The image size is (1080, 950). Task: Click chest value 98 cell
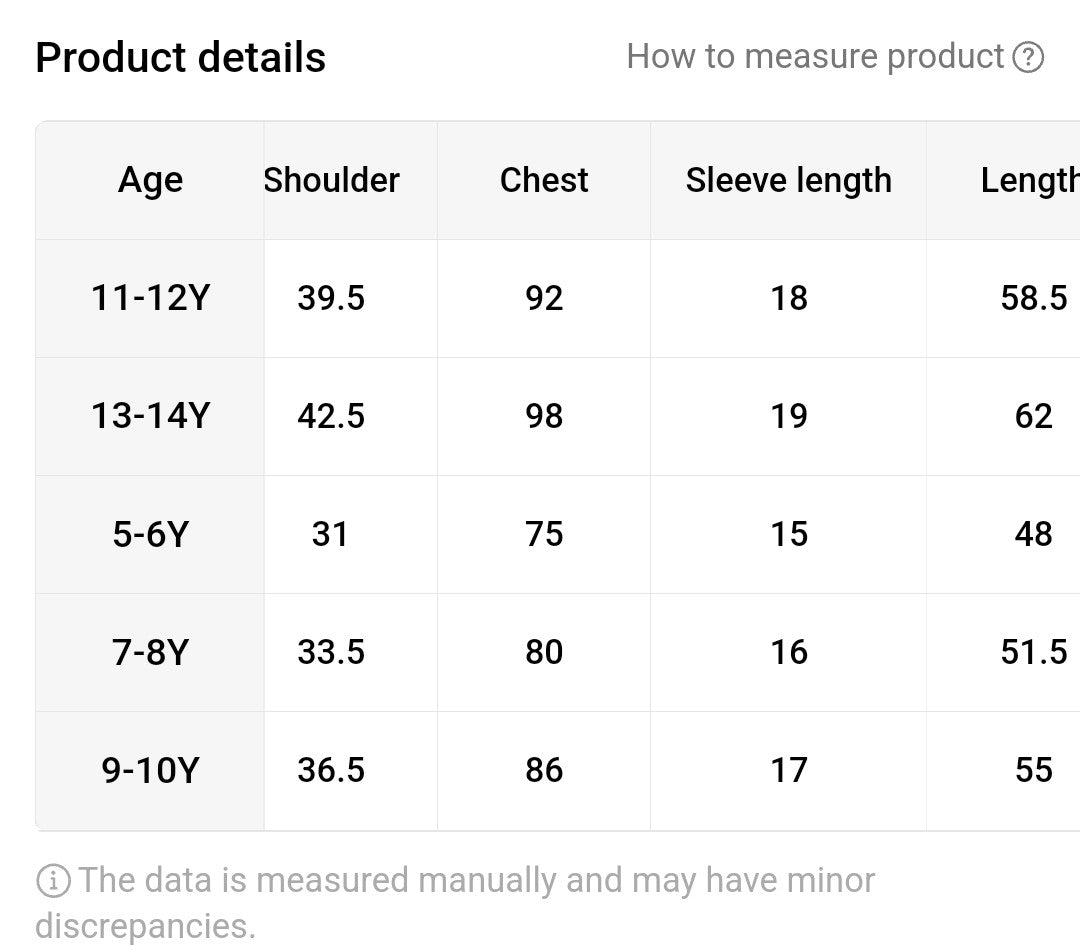(544, 416)
